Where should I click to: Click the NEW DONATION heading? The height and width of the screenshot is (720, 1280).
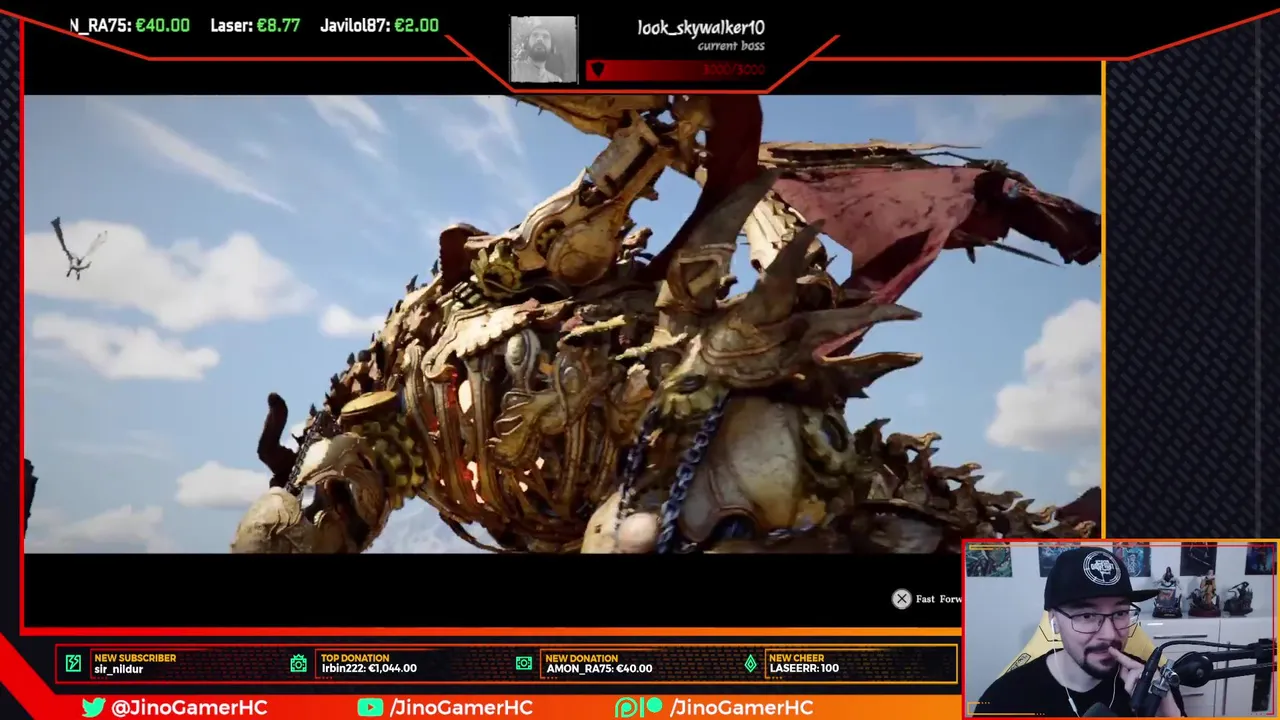(x=582, y=658)
